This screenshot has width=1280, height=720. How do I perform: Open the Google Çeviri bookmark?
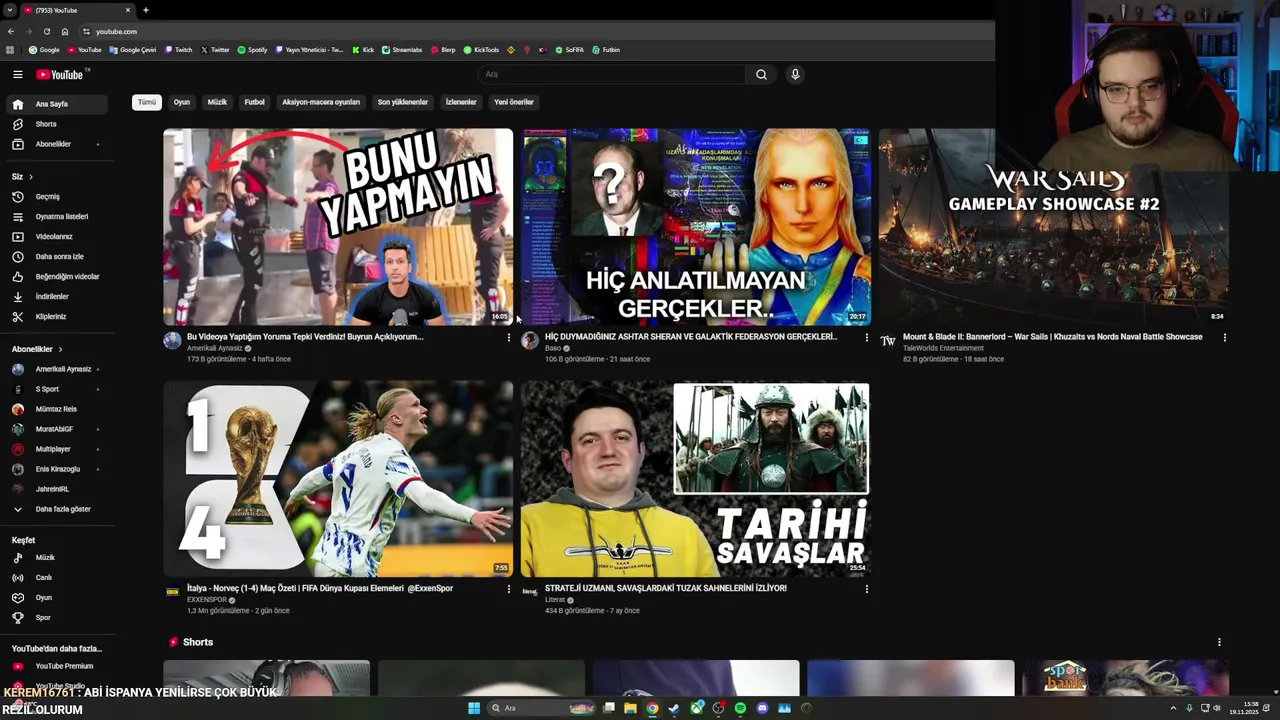(x=133, y=50)
